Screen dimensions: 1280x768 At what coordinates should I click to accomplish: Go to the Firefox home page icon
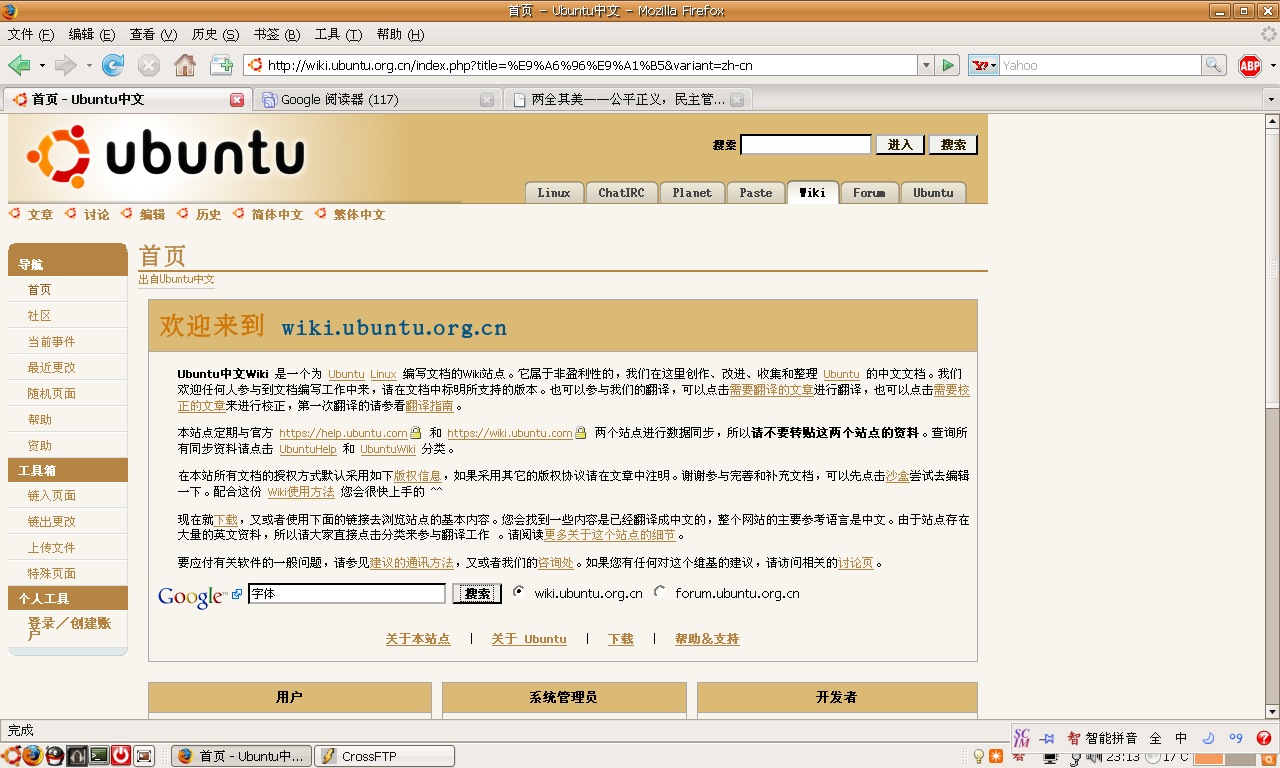point(185,65)
